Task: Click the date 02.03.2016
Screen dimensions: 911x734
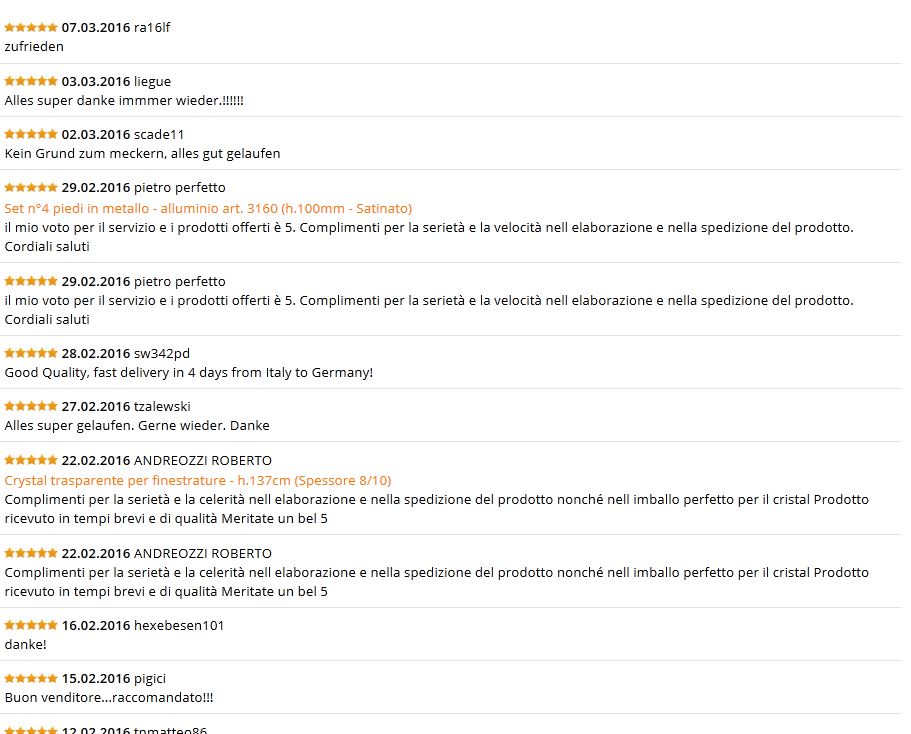Action: 96,134
